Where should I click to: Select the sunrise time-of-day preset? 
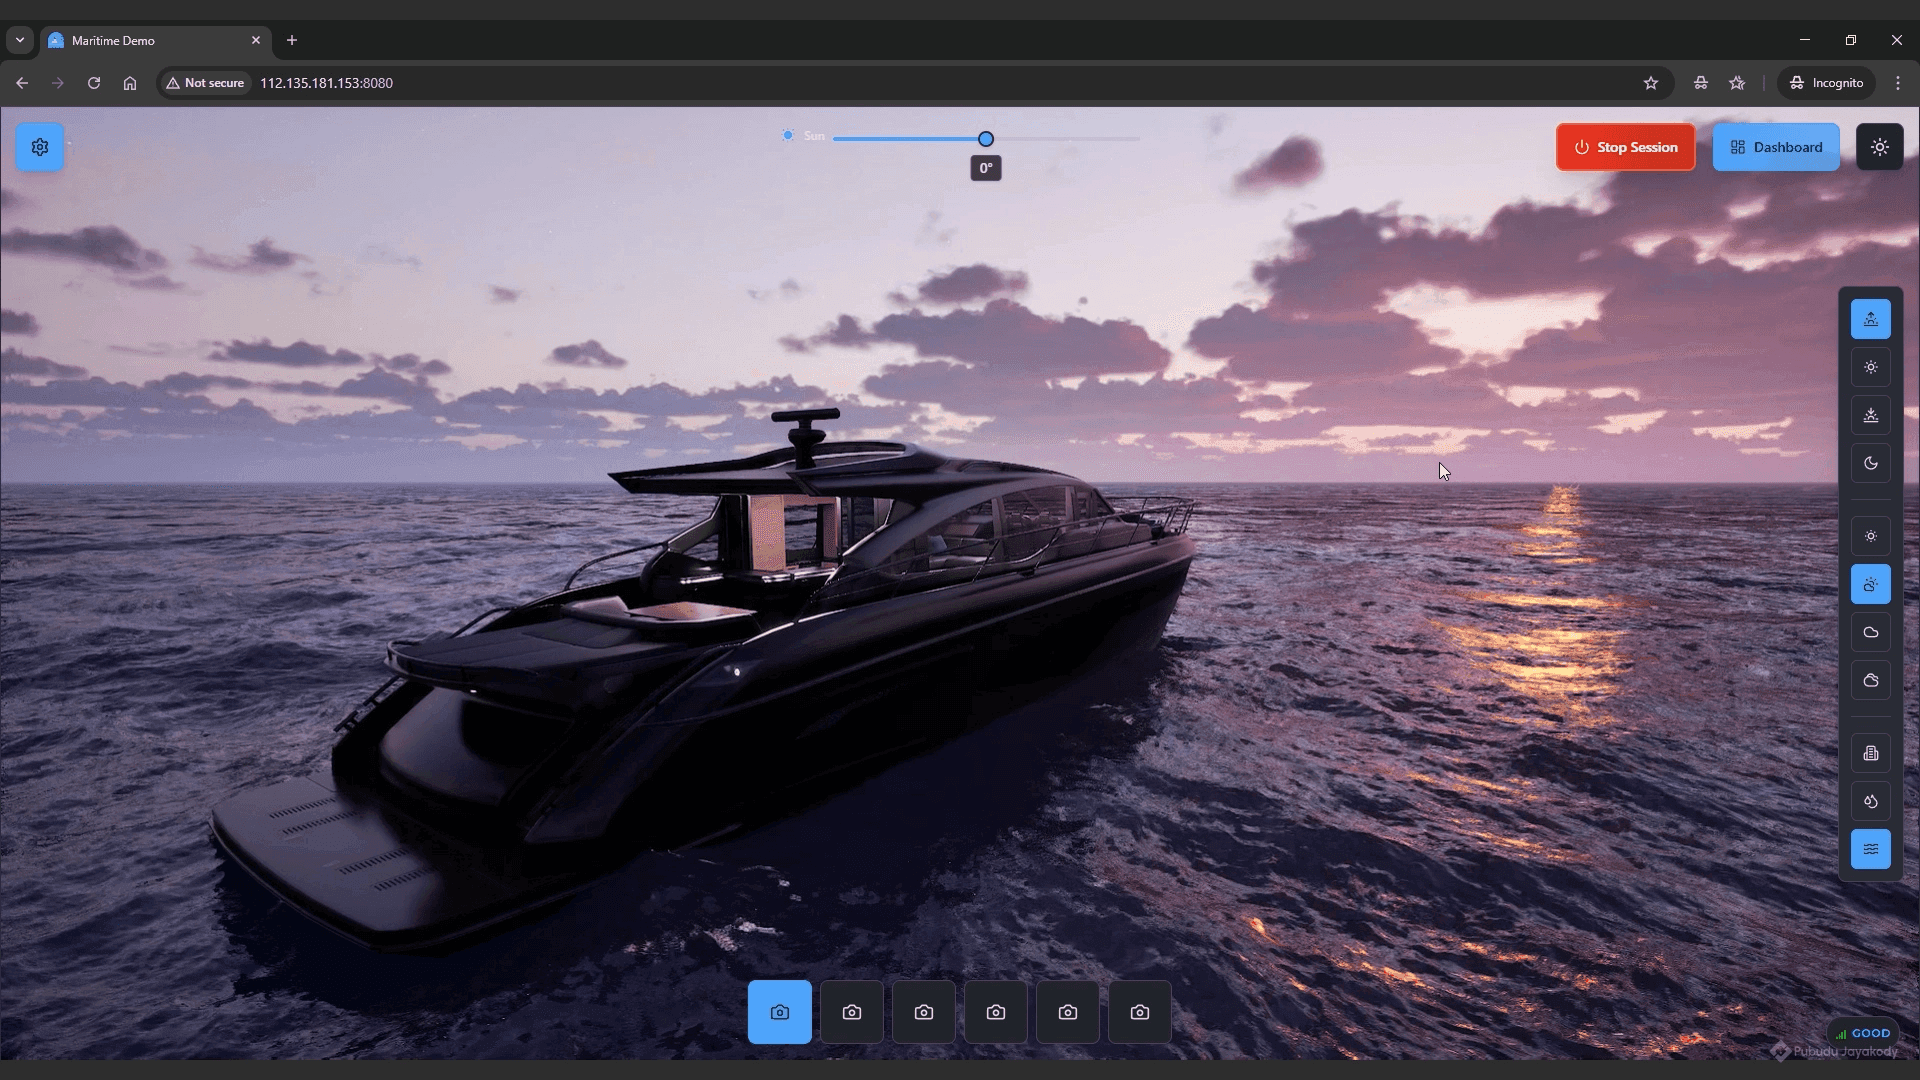point(1870,319)
